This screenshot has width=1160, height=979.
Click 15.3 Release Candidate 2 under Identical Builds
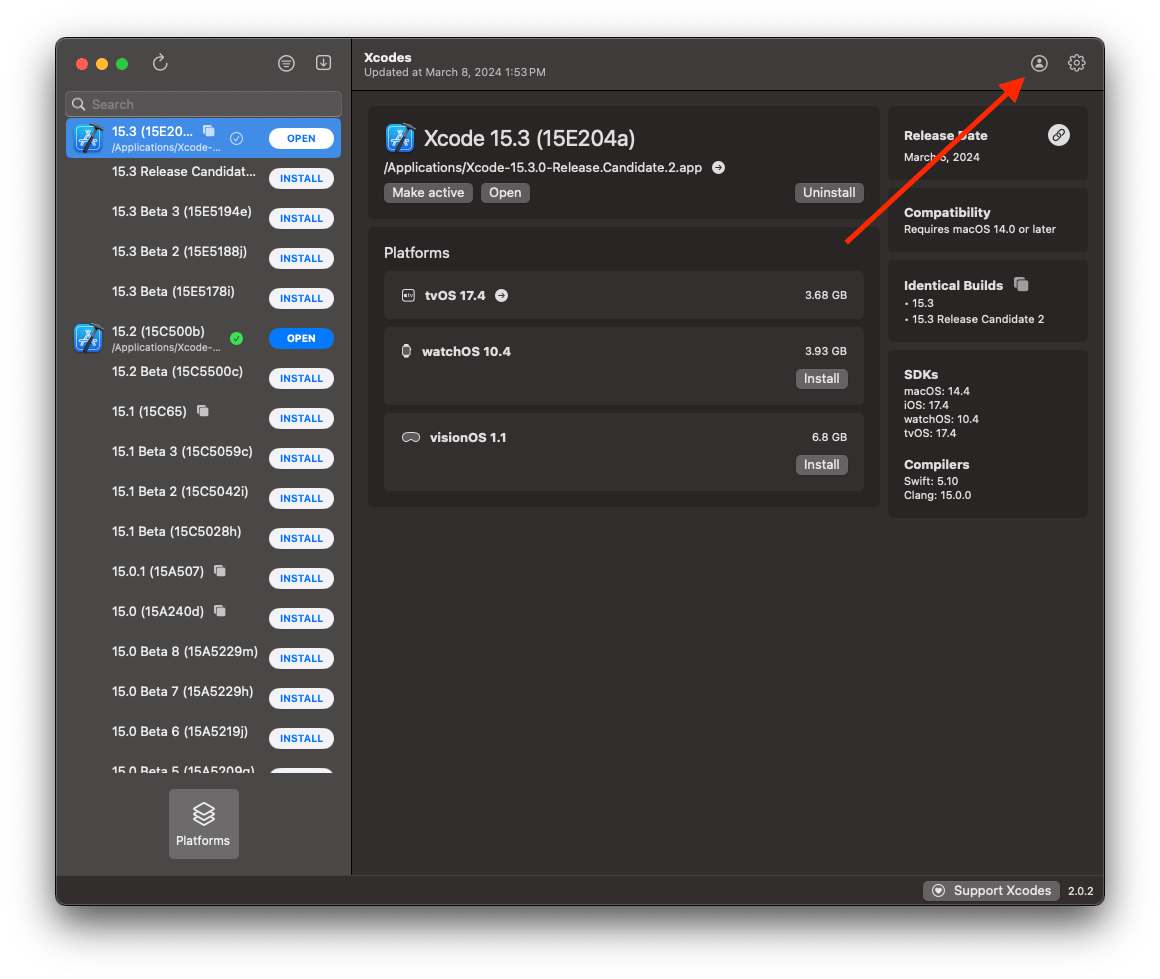pyautogui.click(x=978, y=319)
